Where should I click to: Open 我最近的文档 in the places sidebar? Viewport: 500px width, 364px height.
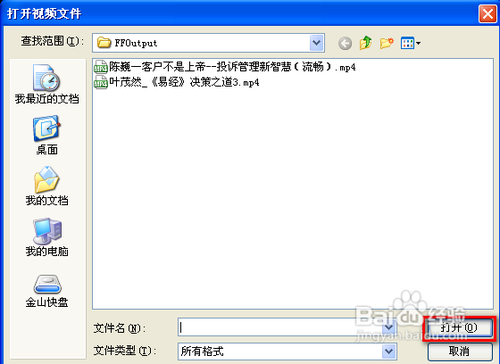pos(47,84)
